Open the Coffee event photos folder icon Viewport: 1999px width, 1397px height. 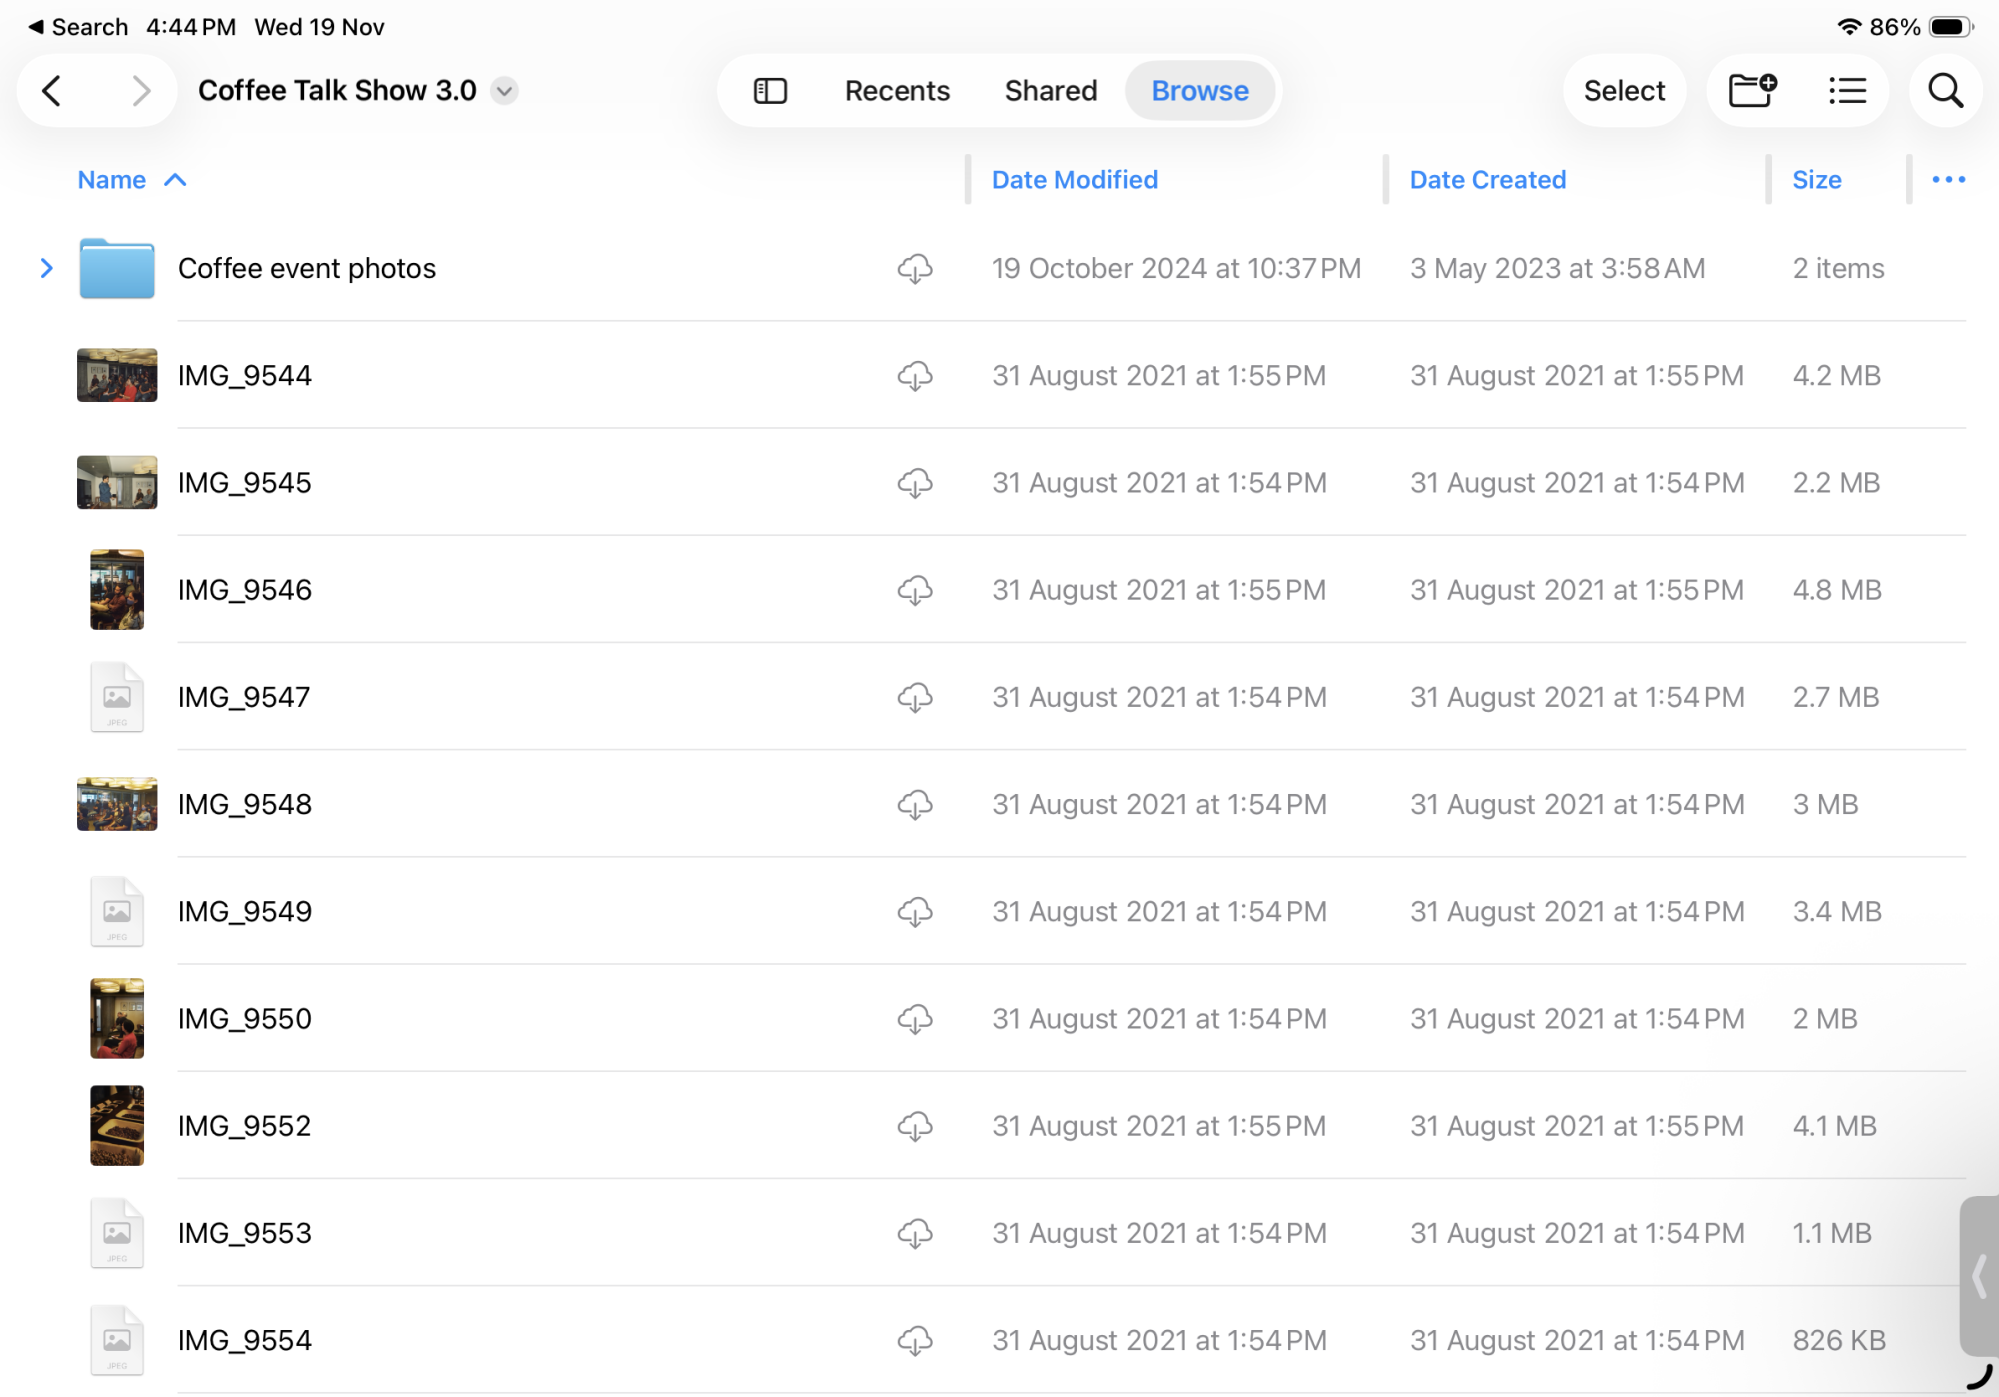pos(117,268)
